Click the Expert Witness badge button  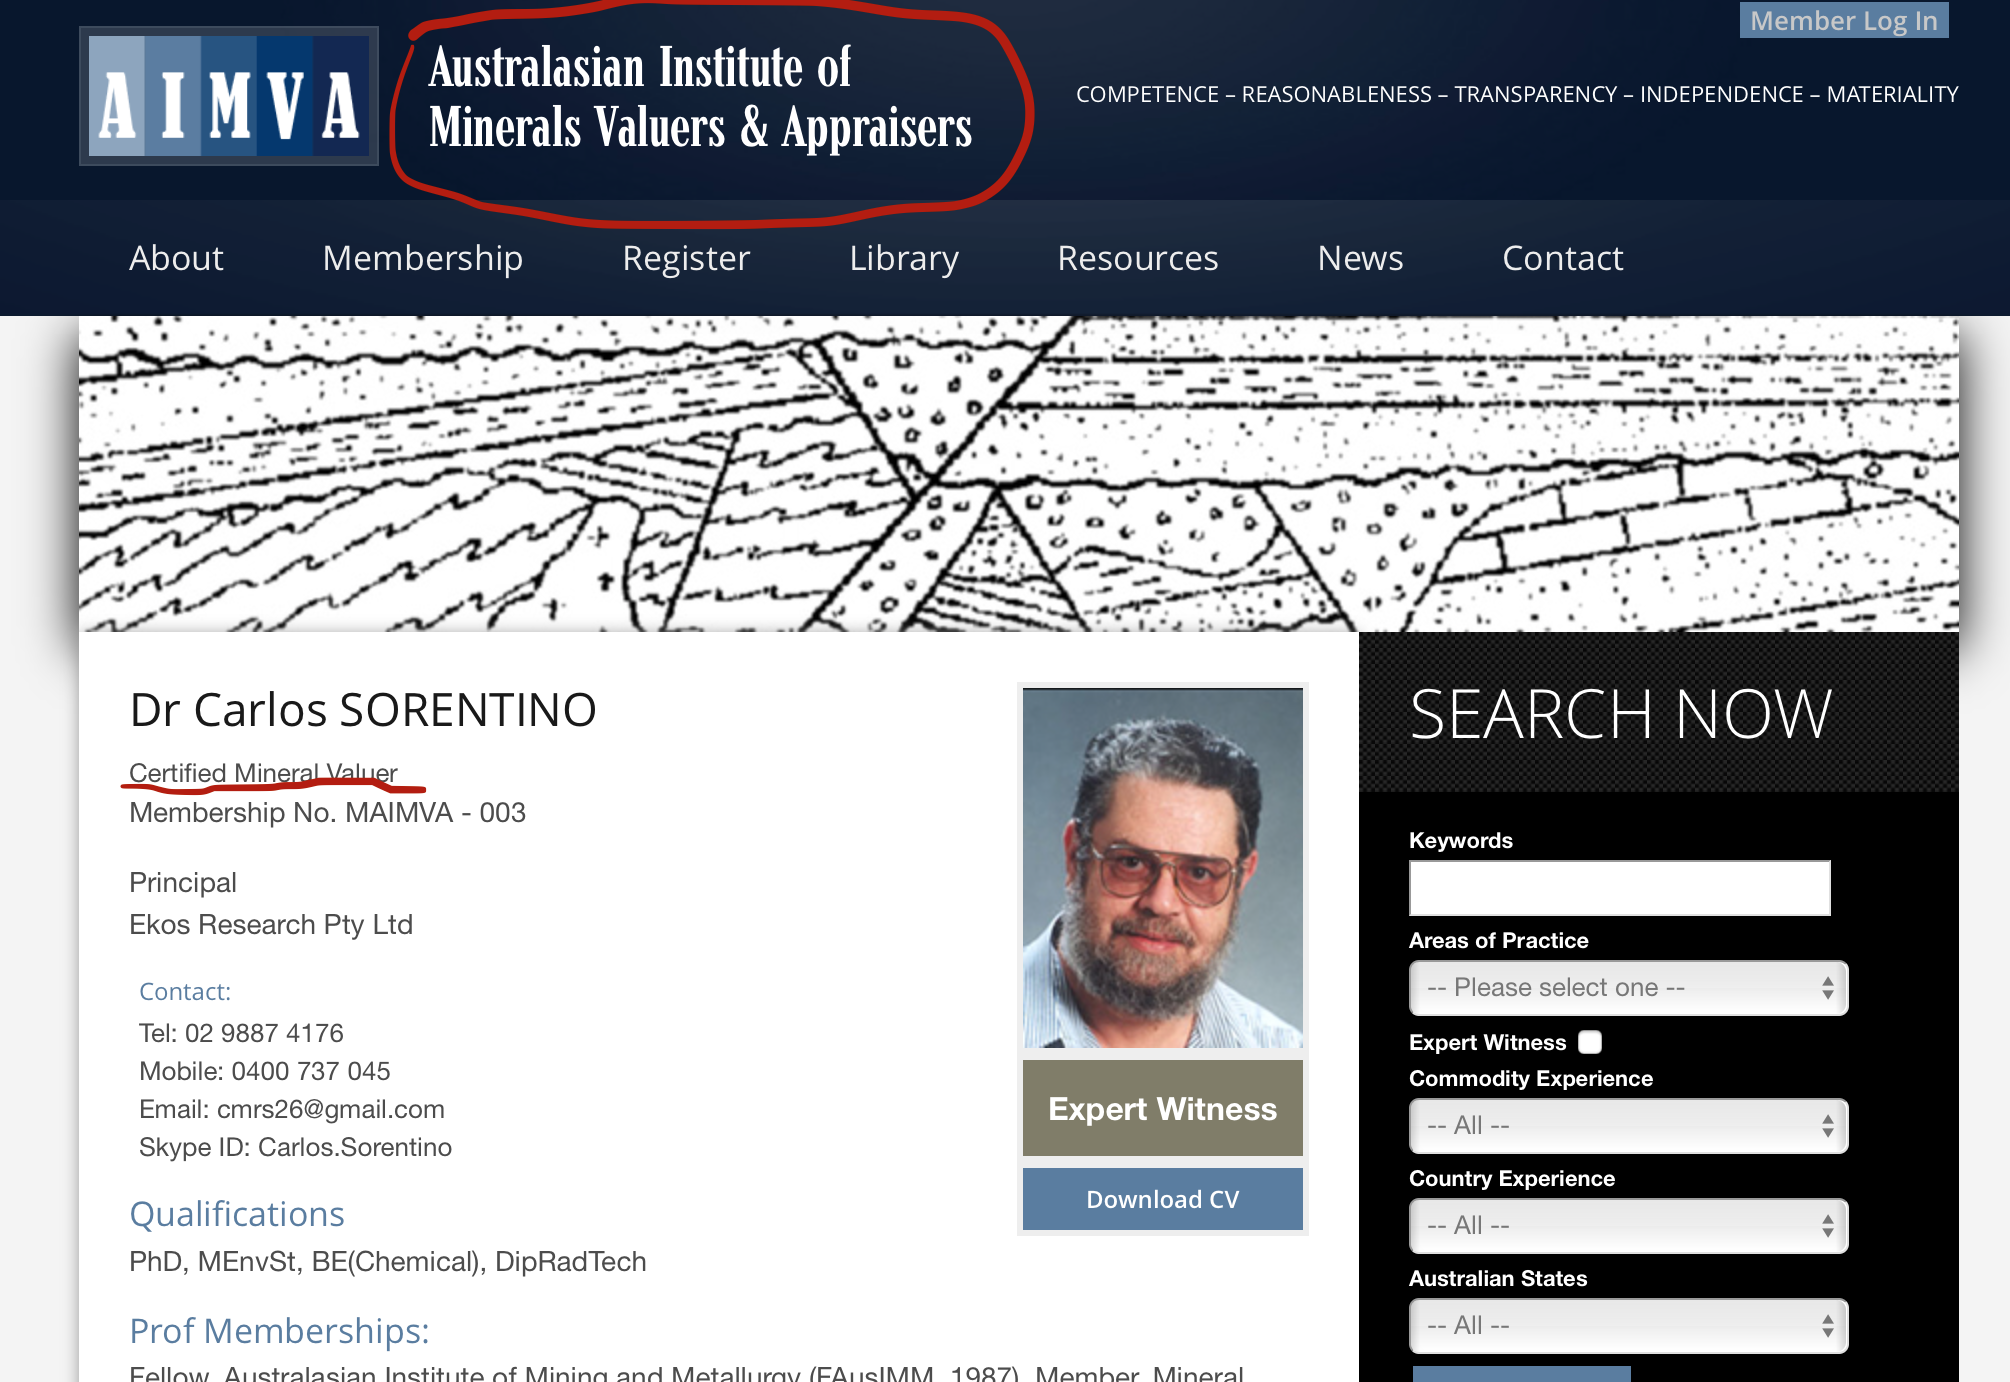tap(1163, 1108)
